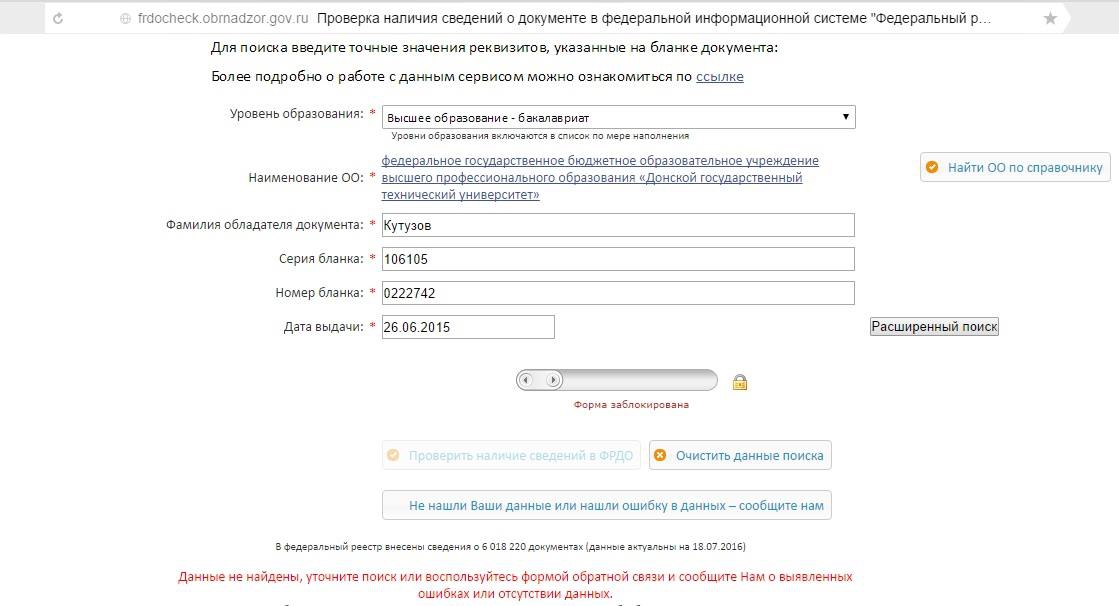Image resolution: width=1119 pixels, height=606 pixels.
Task: Follow the 'ссылке' hyperlink about the service
Action: [719, 76]
